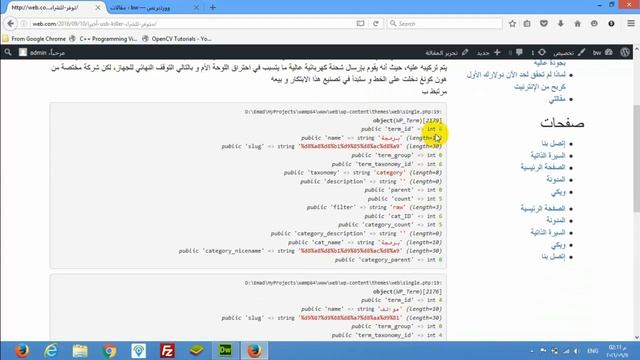Open the first السيرة الذاتية page link

(548, 156)
